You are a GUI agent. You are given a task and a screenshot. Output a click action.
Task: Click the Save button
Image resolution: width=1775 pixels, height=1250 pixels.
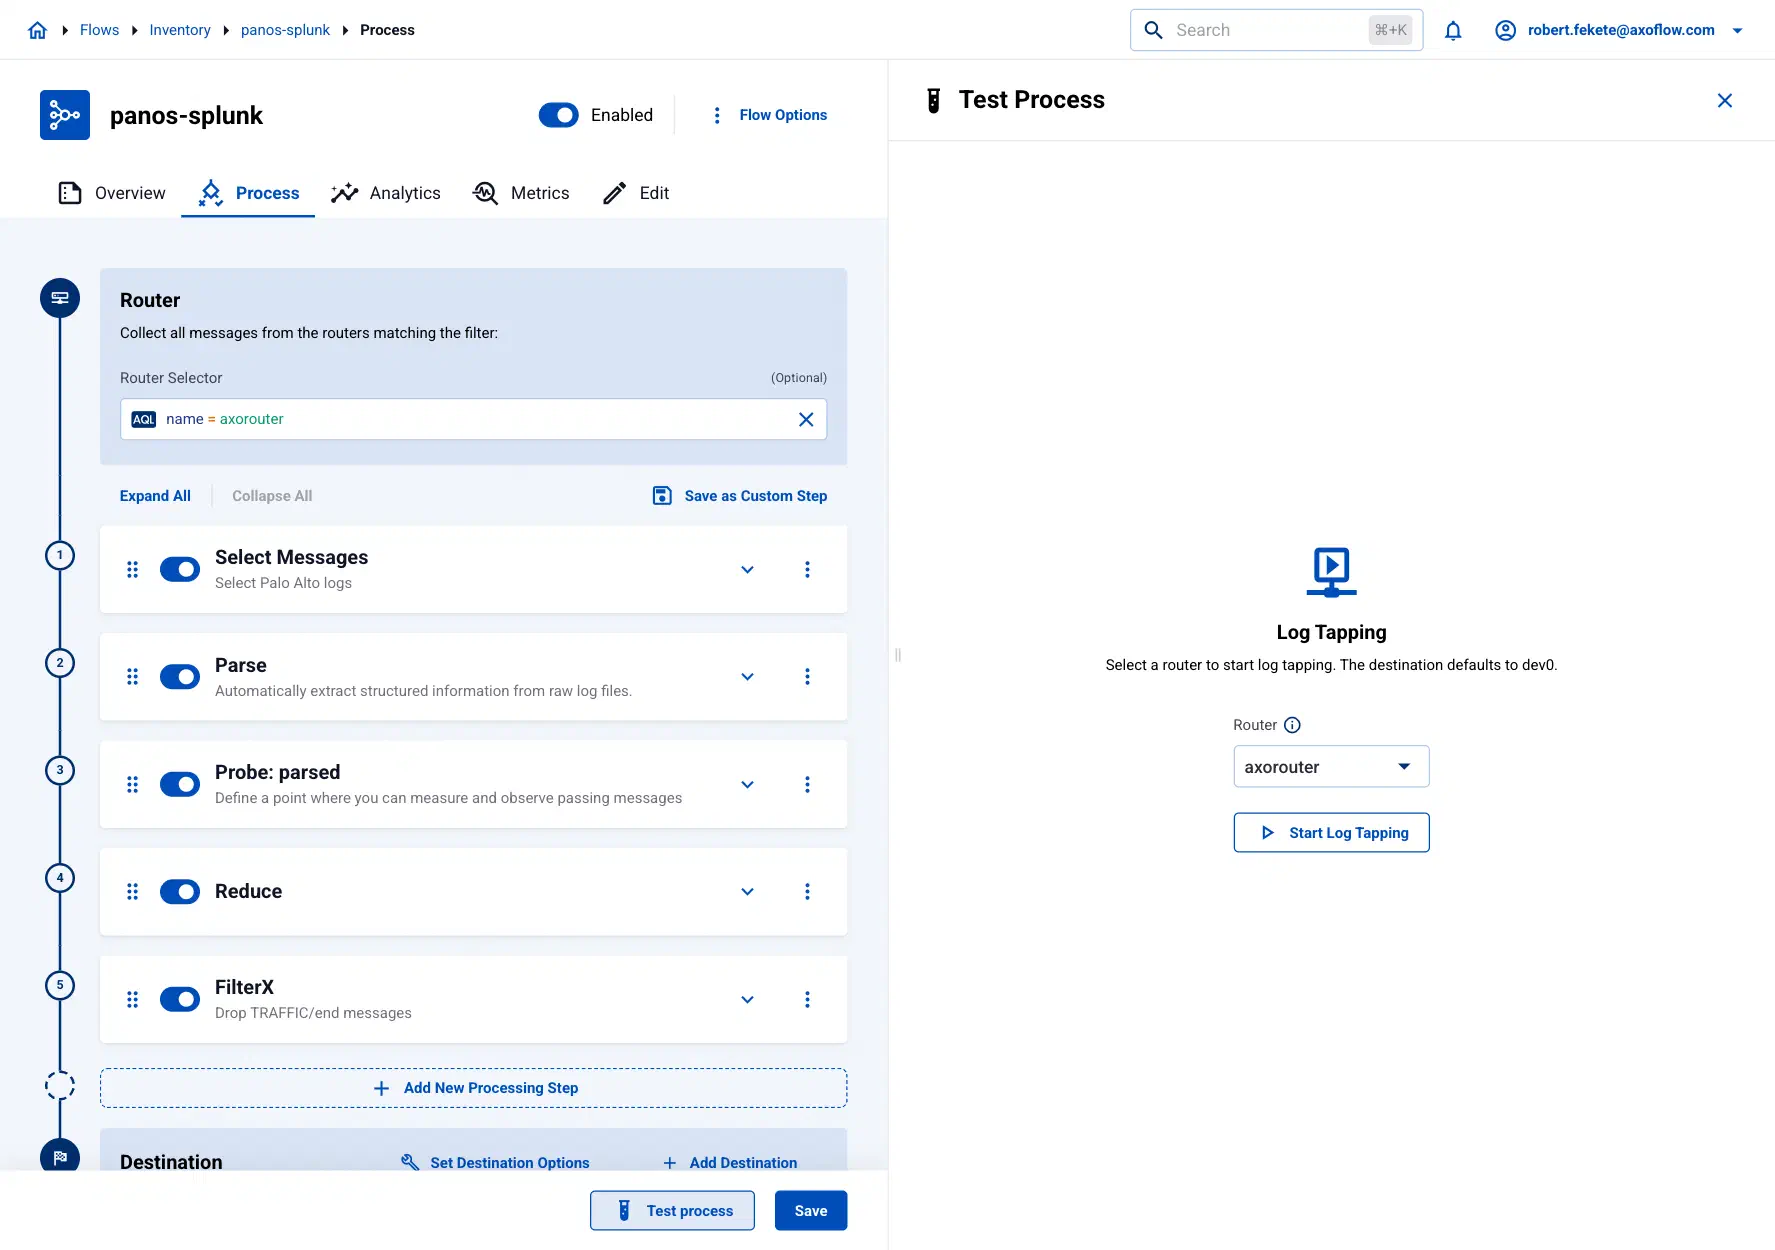[811, 1211]
